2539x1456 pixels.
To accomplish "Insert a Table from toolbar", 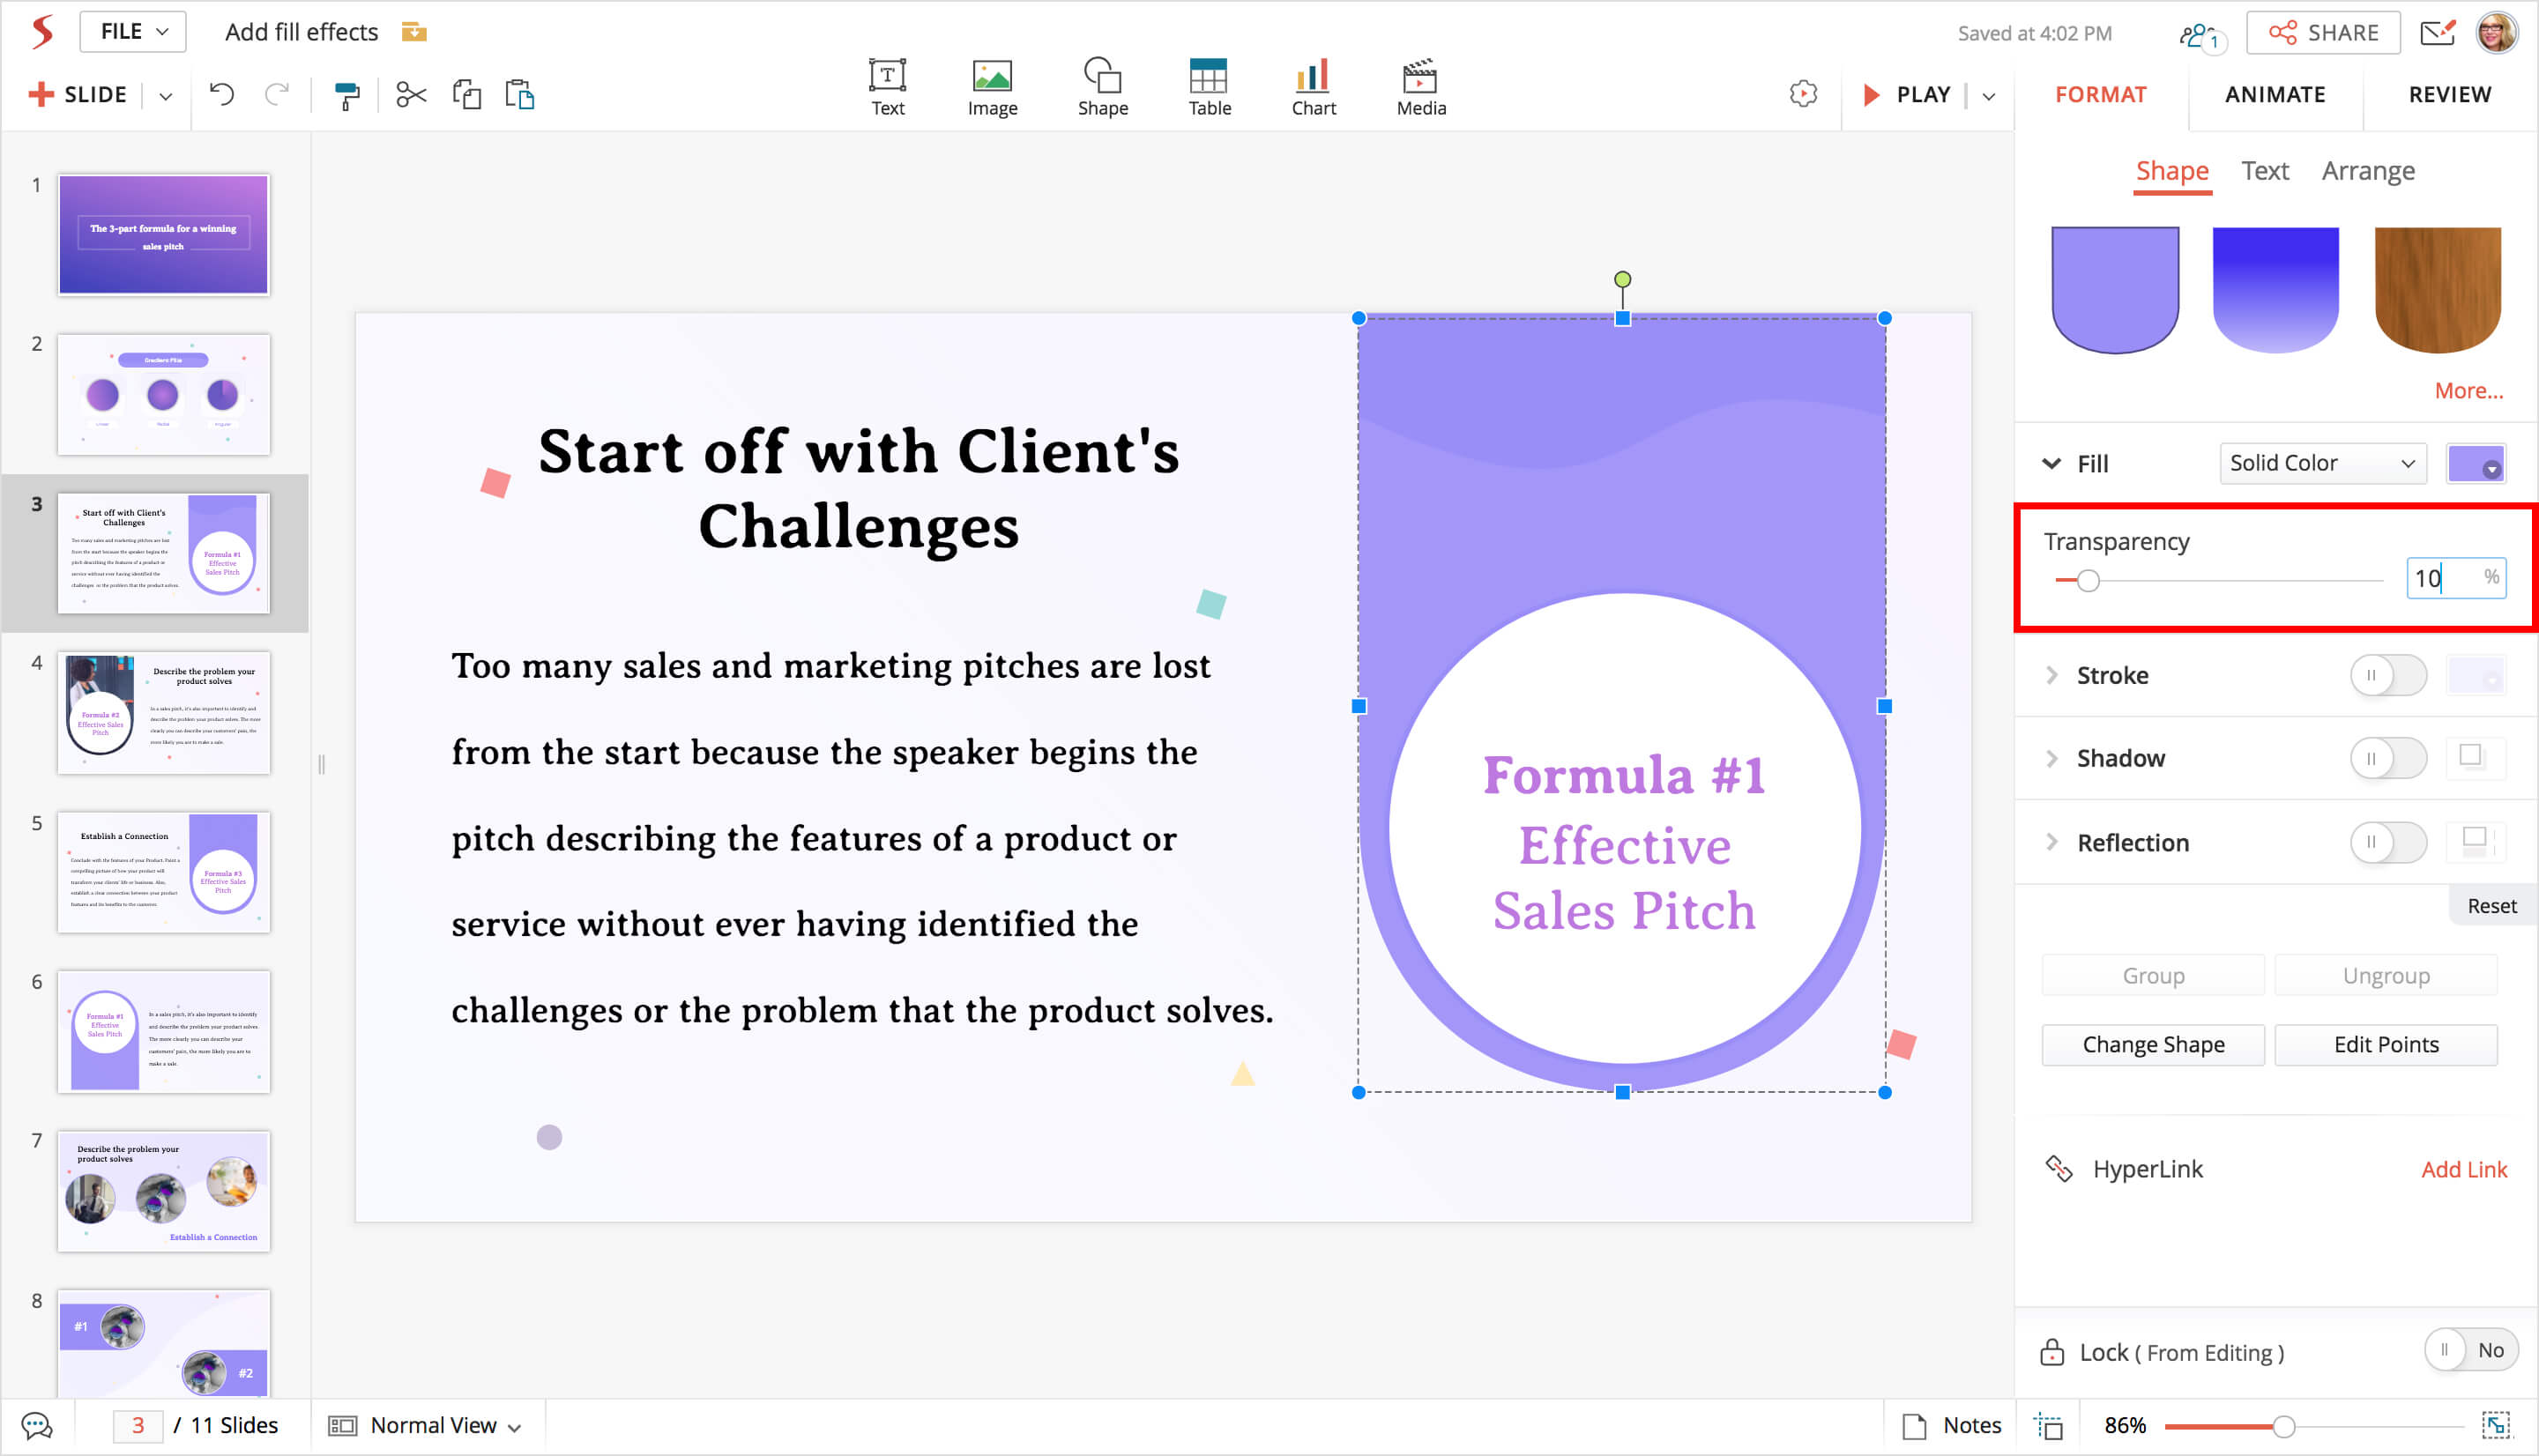I will coord(1208,87).
